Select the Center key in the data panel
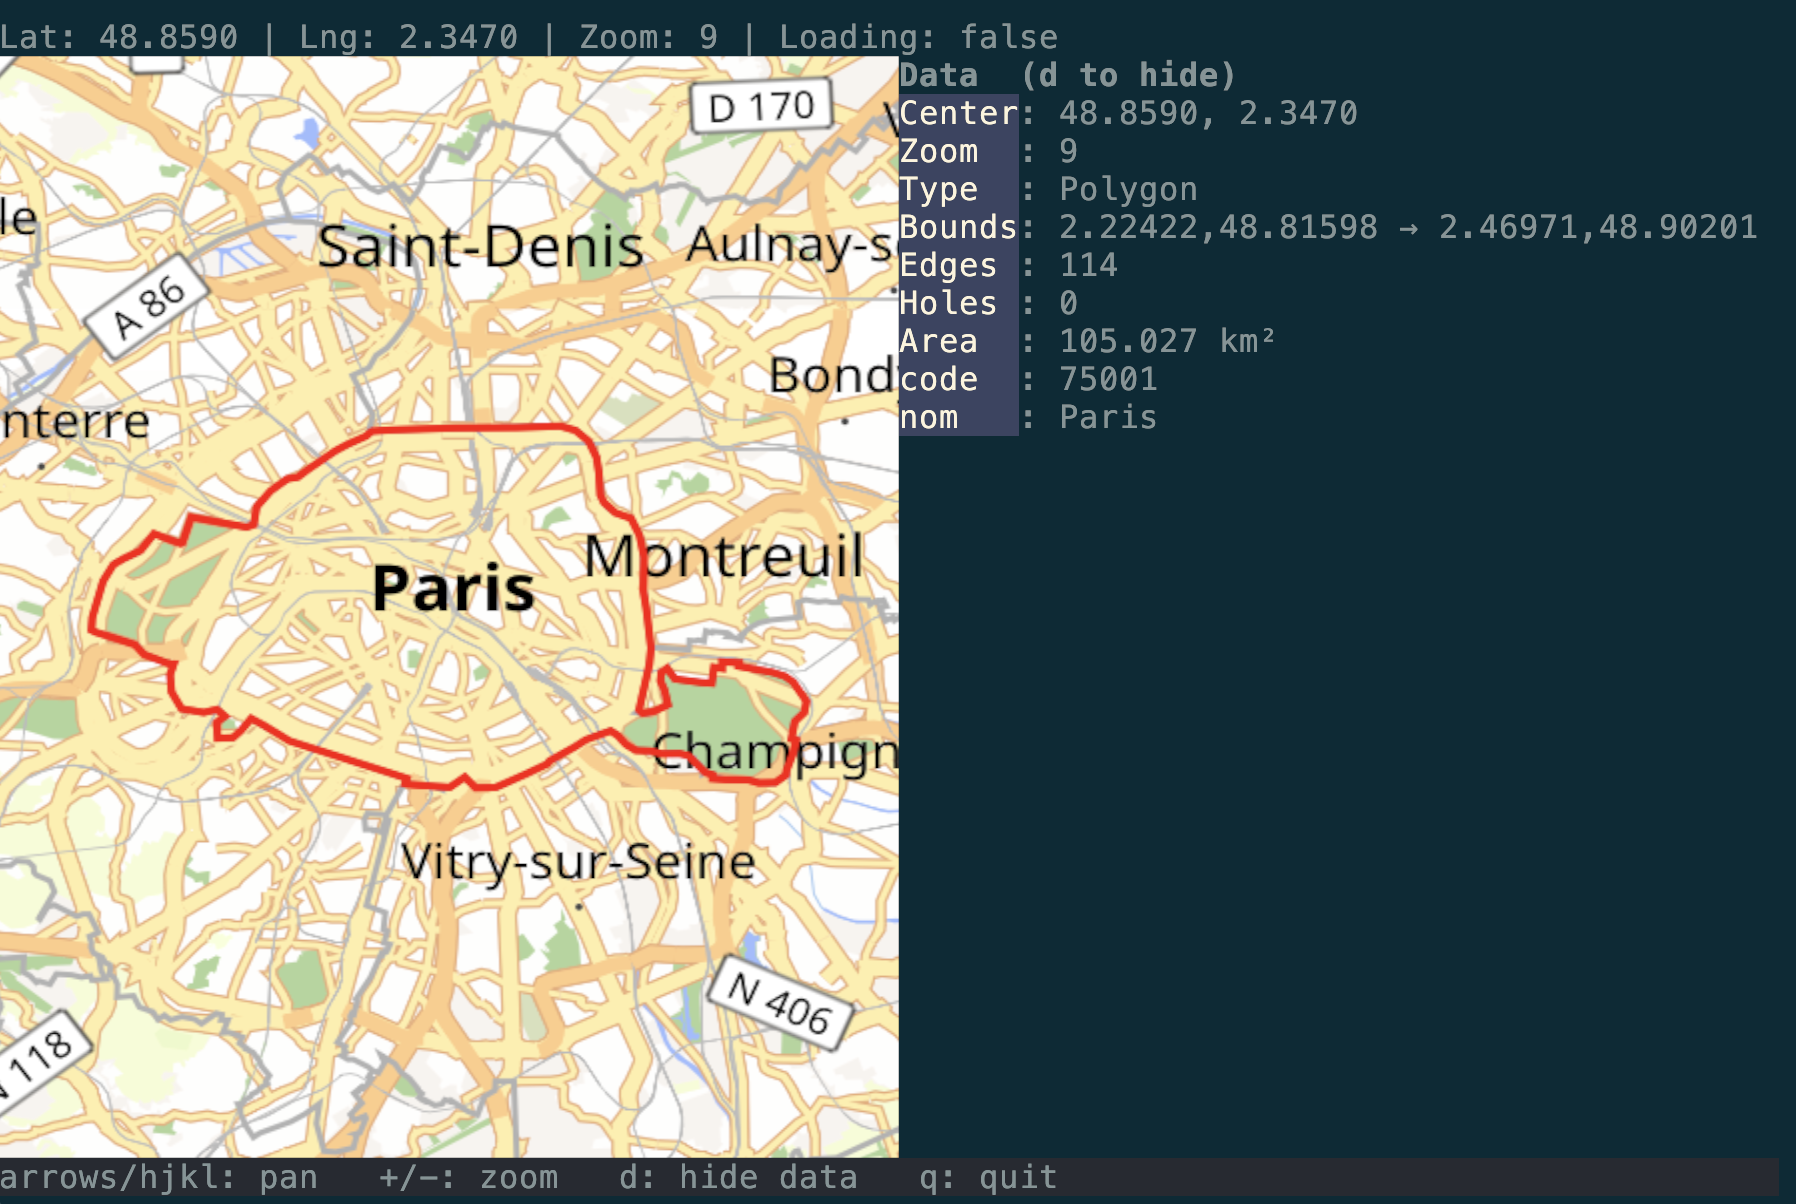This screenshot has width=1796, height=1204. (x=958, y=113)
